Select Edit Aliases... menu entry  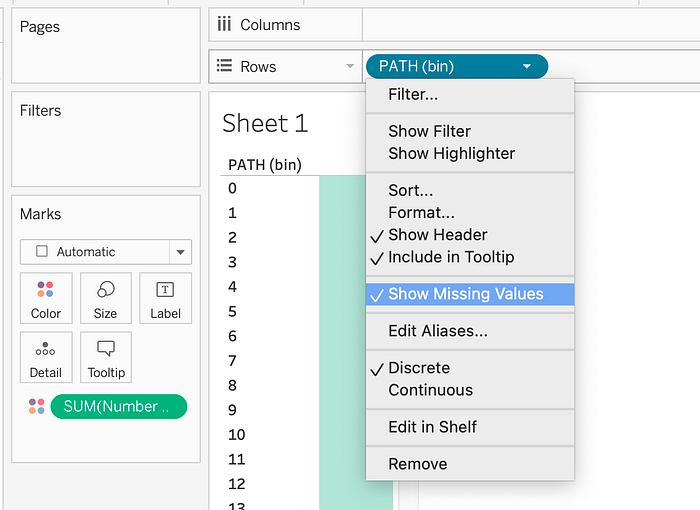[x=437, y=331]
